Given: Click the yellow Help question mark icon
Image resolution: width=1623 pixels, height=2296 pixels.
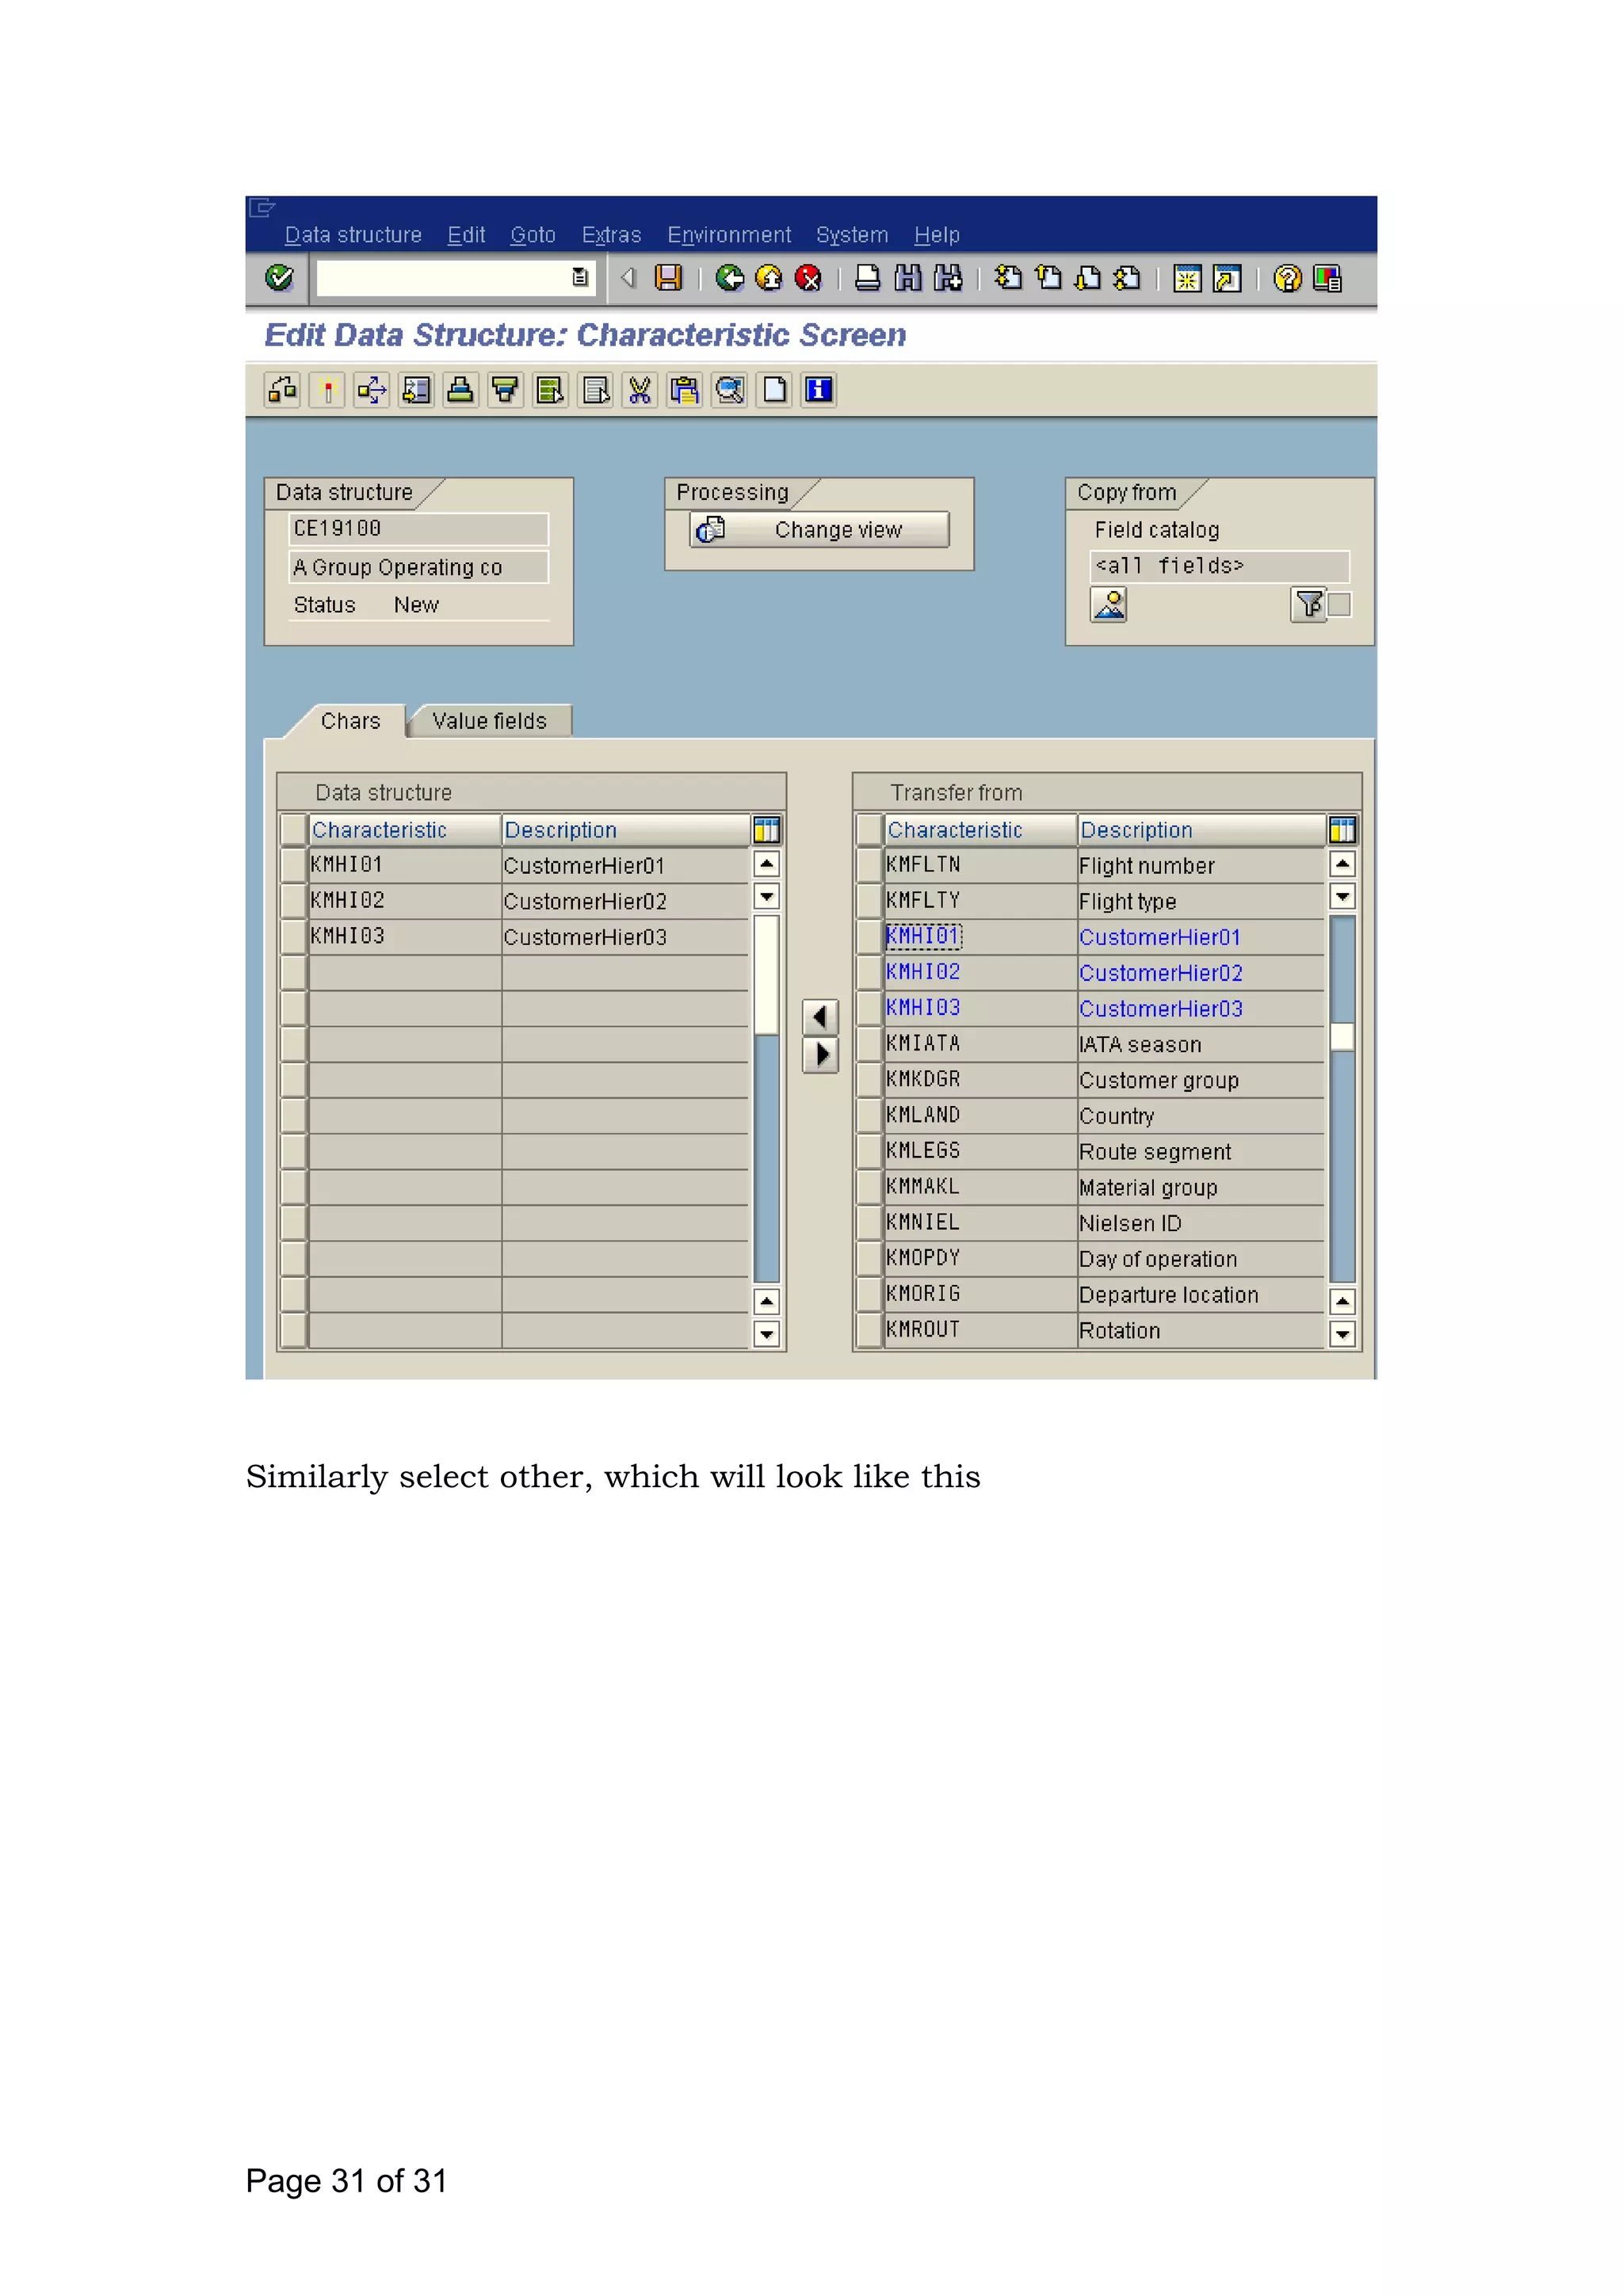Looking at the screenshot, I should tap(1288, 278).
